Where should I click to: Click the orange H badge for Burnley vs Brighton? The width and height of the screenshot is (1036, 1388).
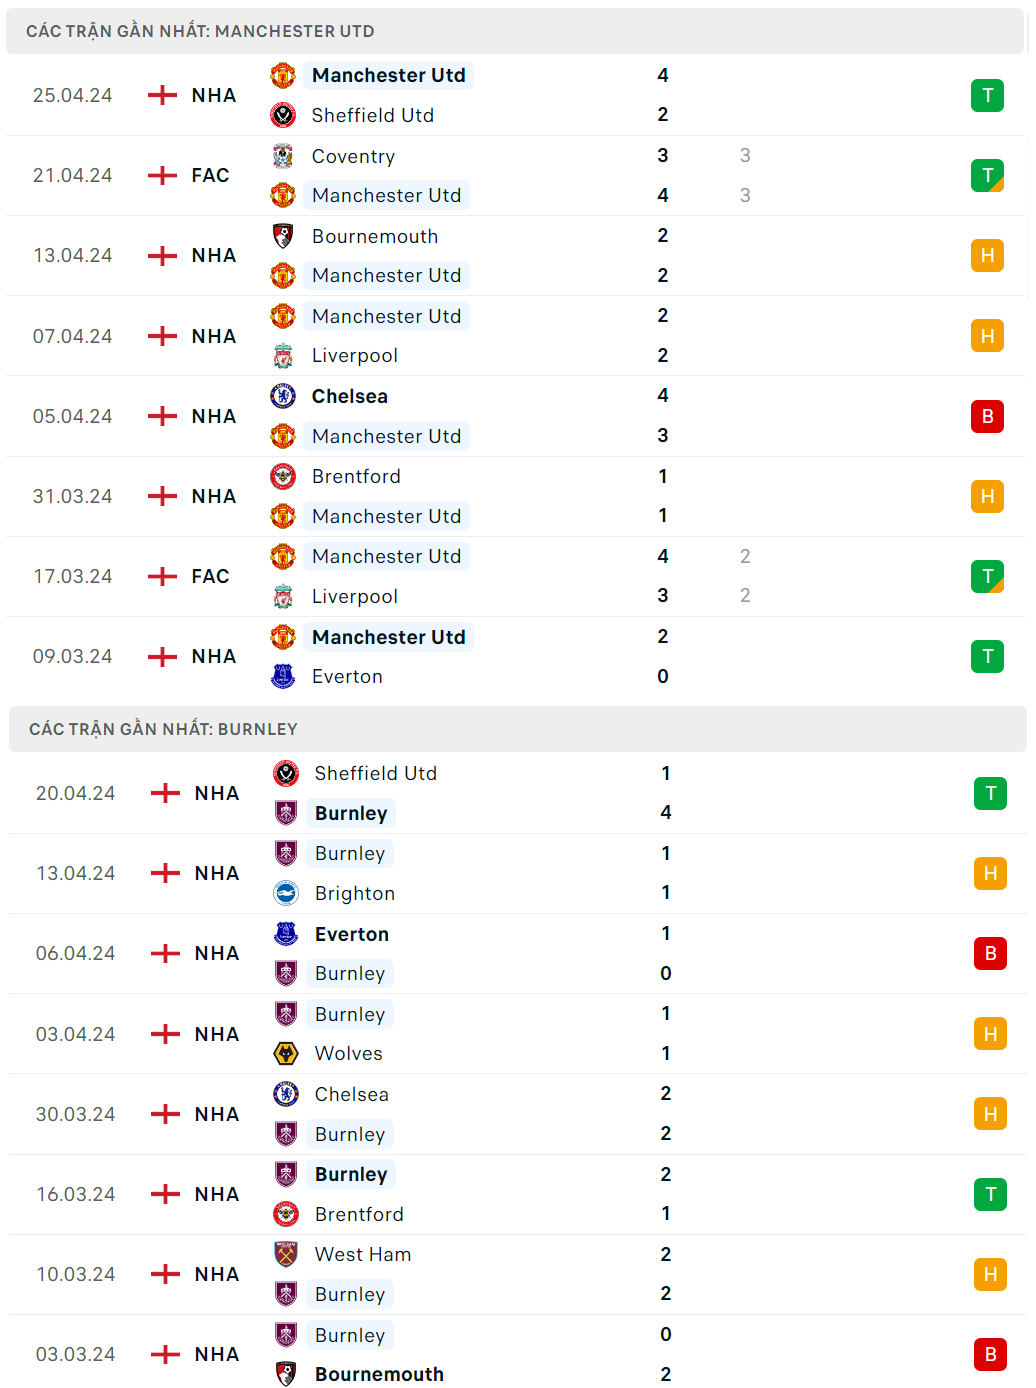pos(990,874)
